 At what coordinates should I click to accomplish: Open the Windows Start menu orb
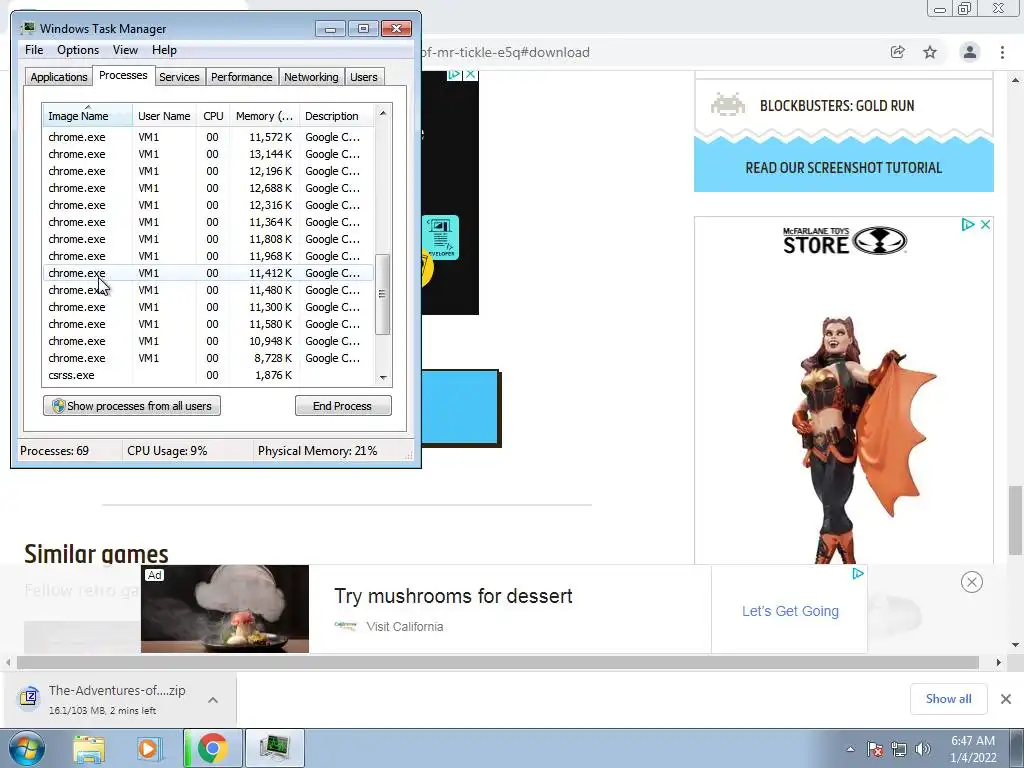(26, 748)
